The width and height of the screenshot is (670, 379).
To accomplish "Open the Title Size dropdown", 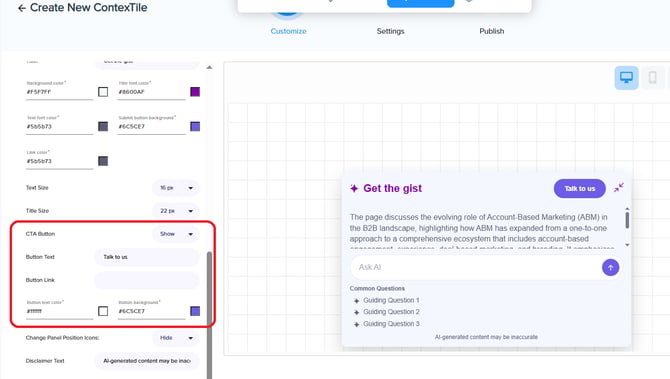I will tap(176, 211).
